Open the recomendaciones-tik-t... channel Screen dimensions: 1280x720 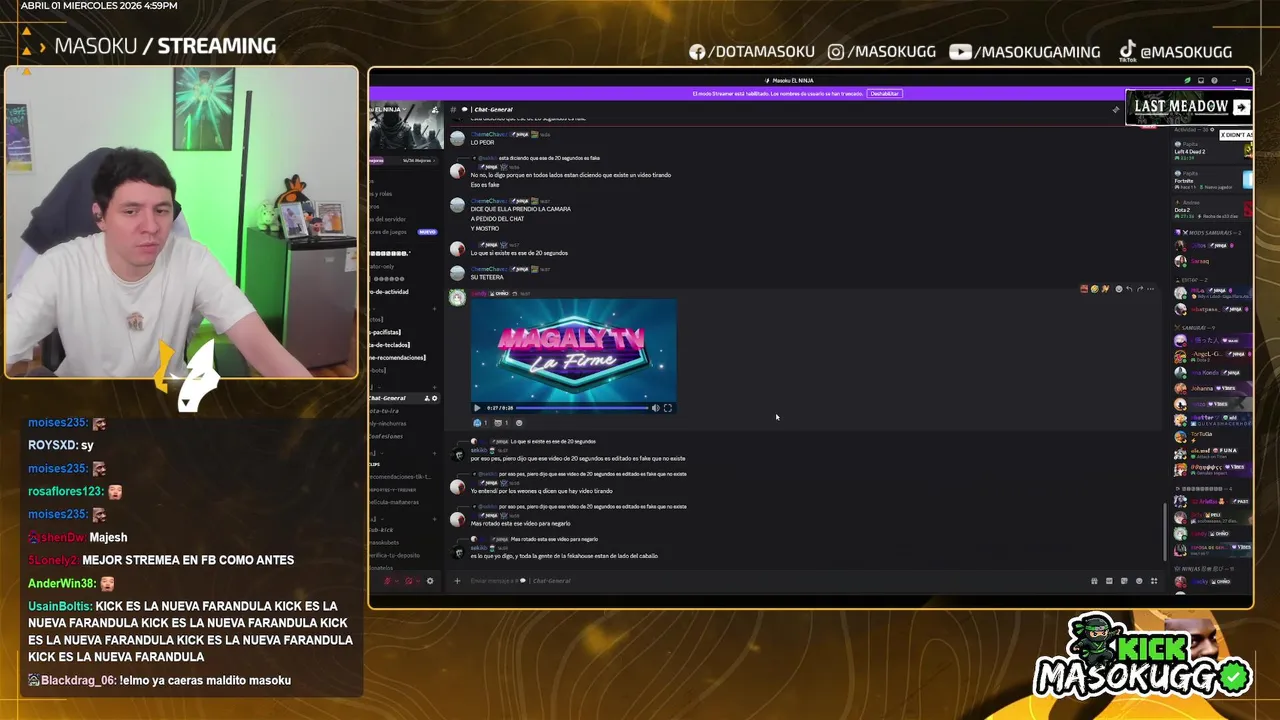pyautogui.click(x=400, y=477)
